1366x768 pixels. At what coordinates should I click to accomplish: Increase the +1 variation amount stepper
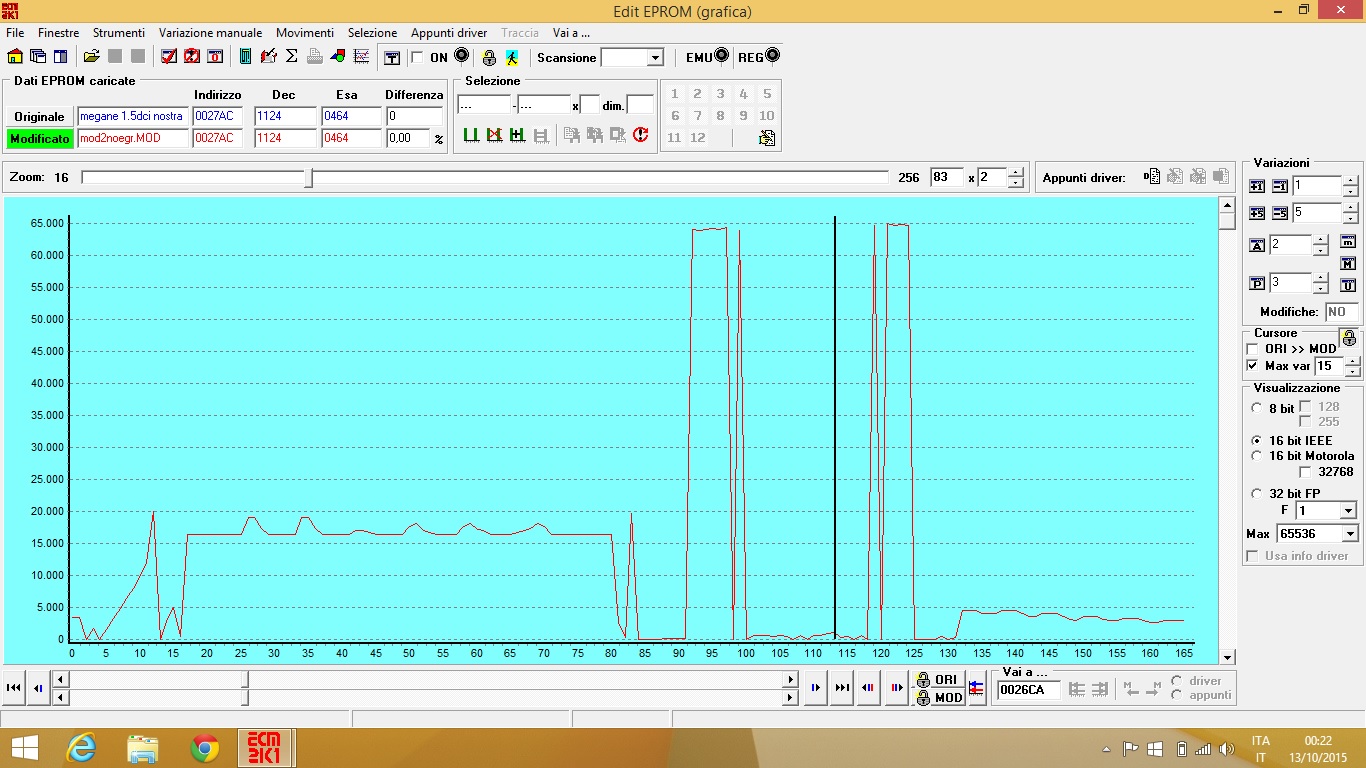(1350, 181)
